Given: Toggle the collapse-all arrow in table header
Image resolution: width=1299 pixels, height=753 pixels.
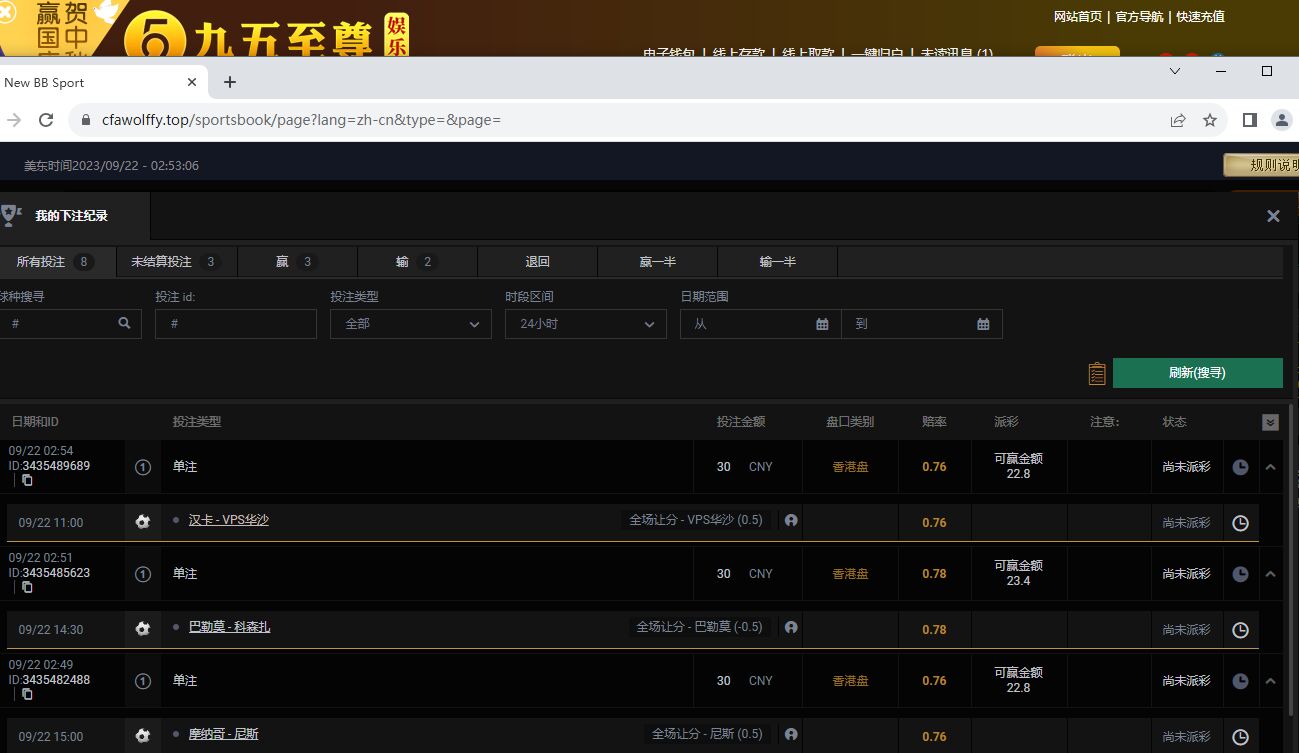Looking at the screenshot, I should (x=1270, y=423).
